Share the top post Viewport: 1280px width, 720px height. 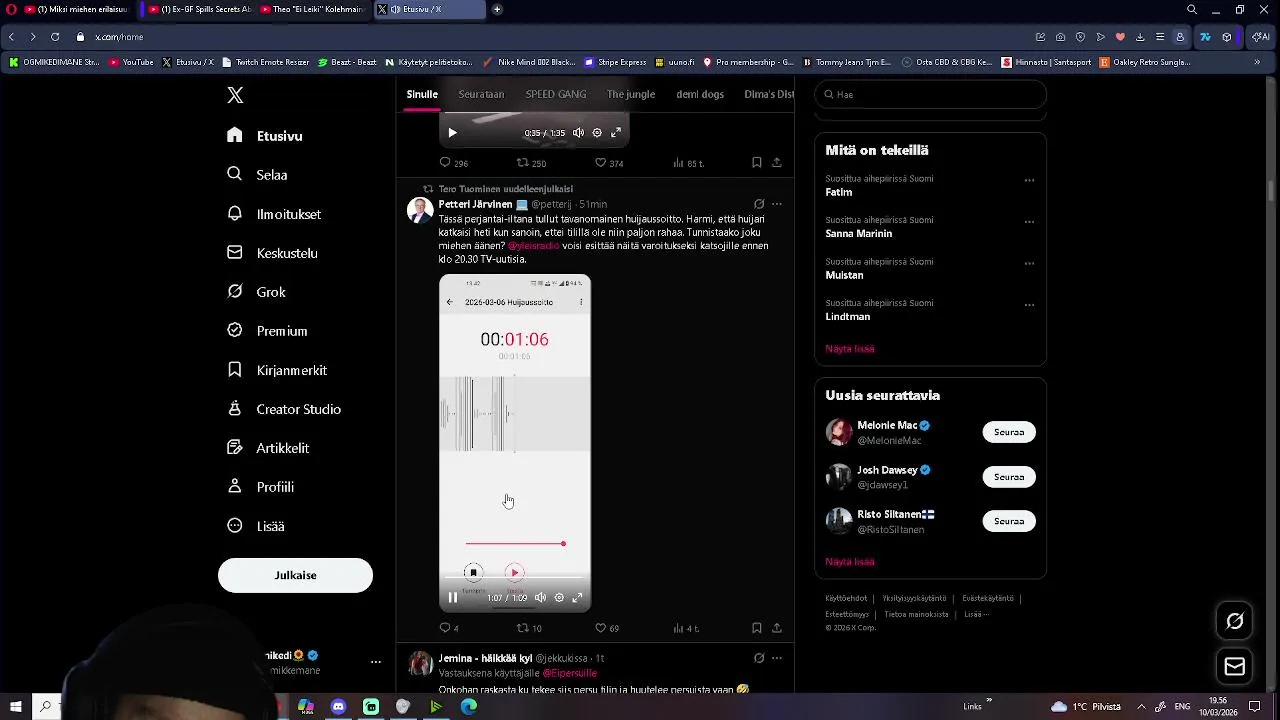pos(776,162)
